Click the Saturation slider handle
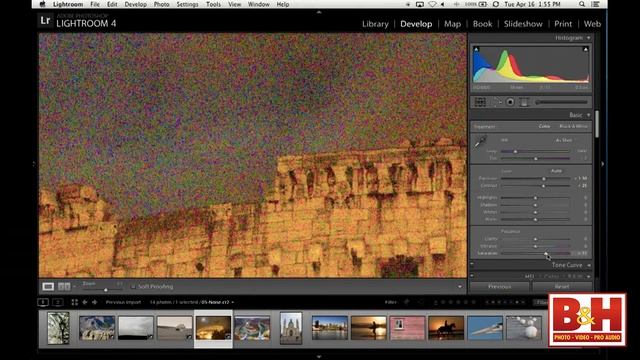The image size is (640, 360). [546, 253]
